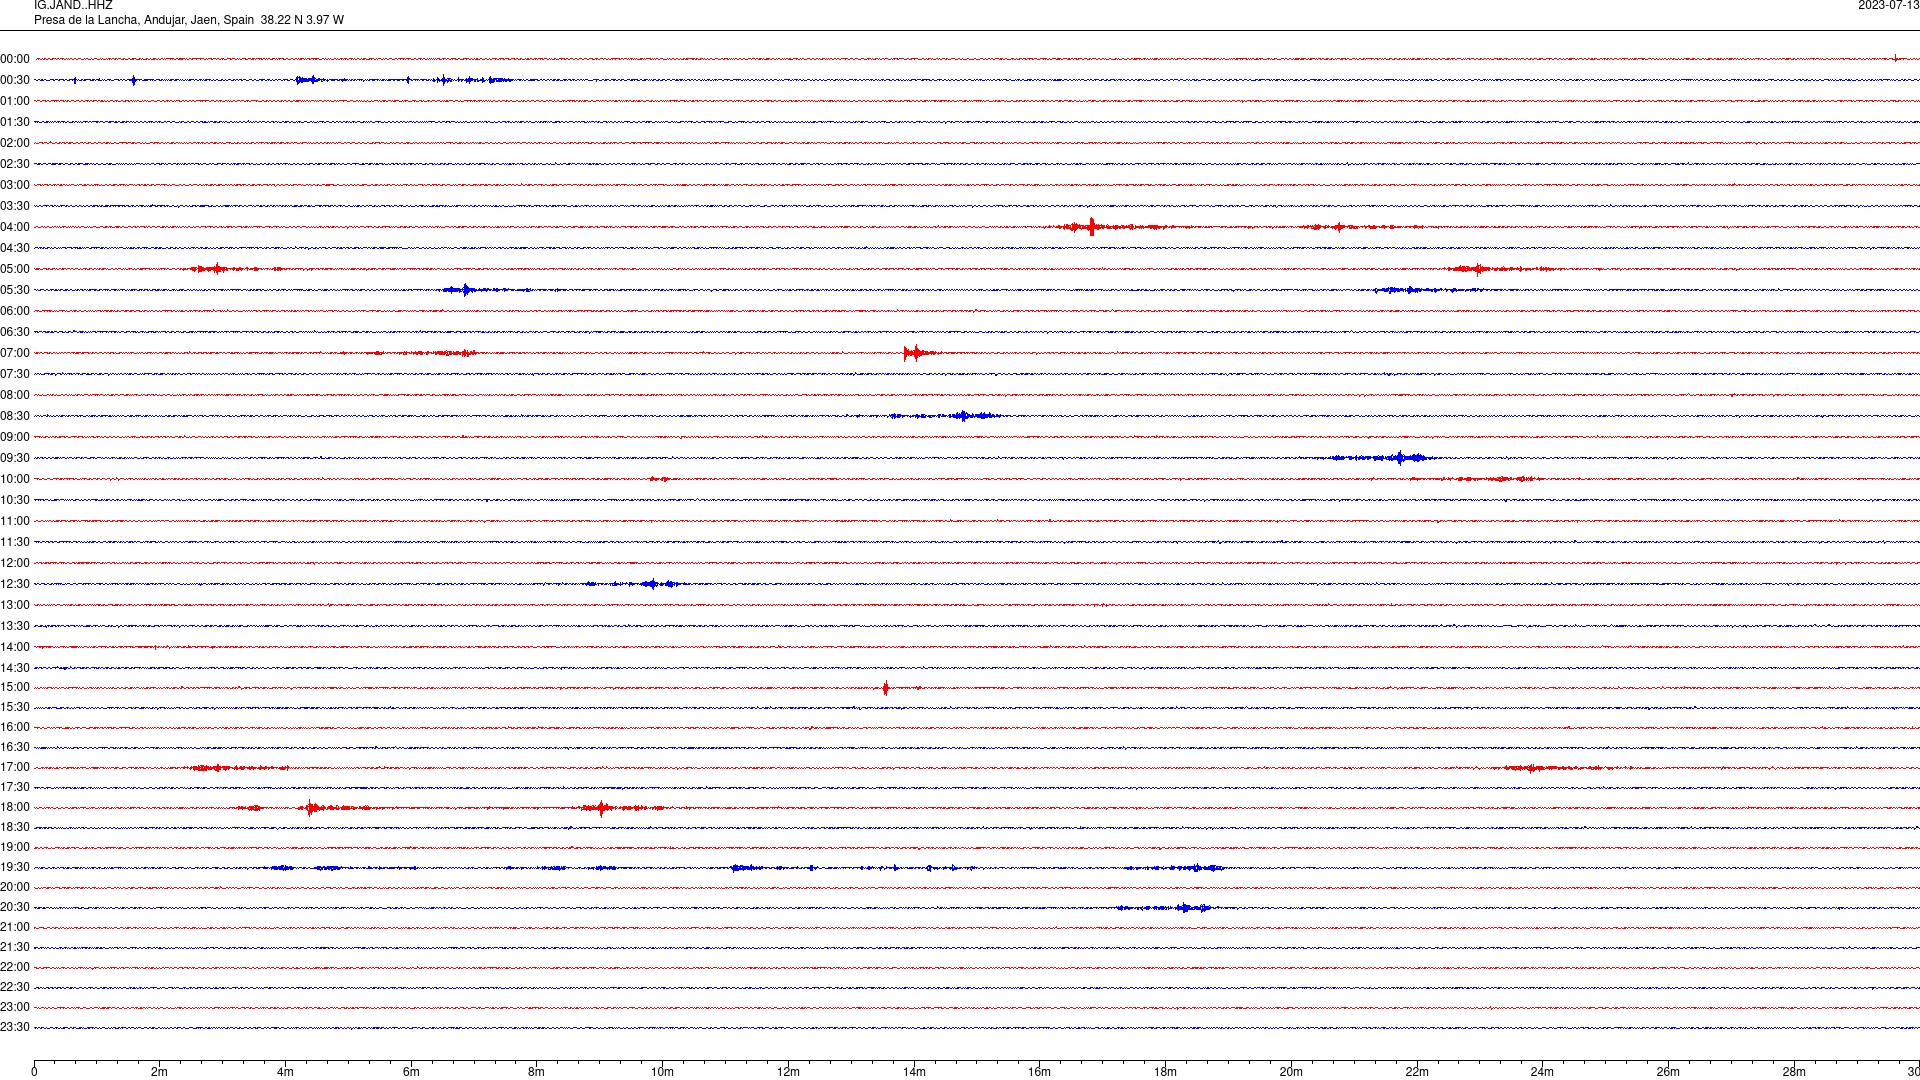1920x1080 pixels.
Task: Select the 04:00 trace label
Action: 15,227
